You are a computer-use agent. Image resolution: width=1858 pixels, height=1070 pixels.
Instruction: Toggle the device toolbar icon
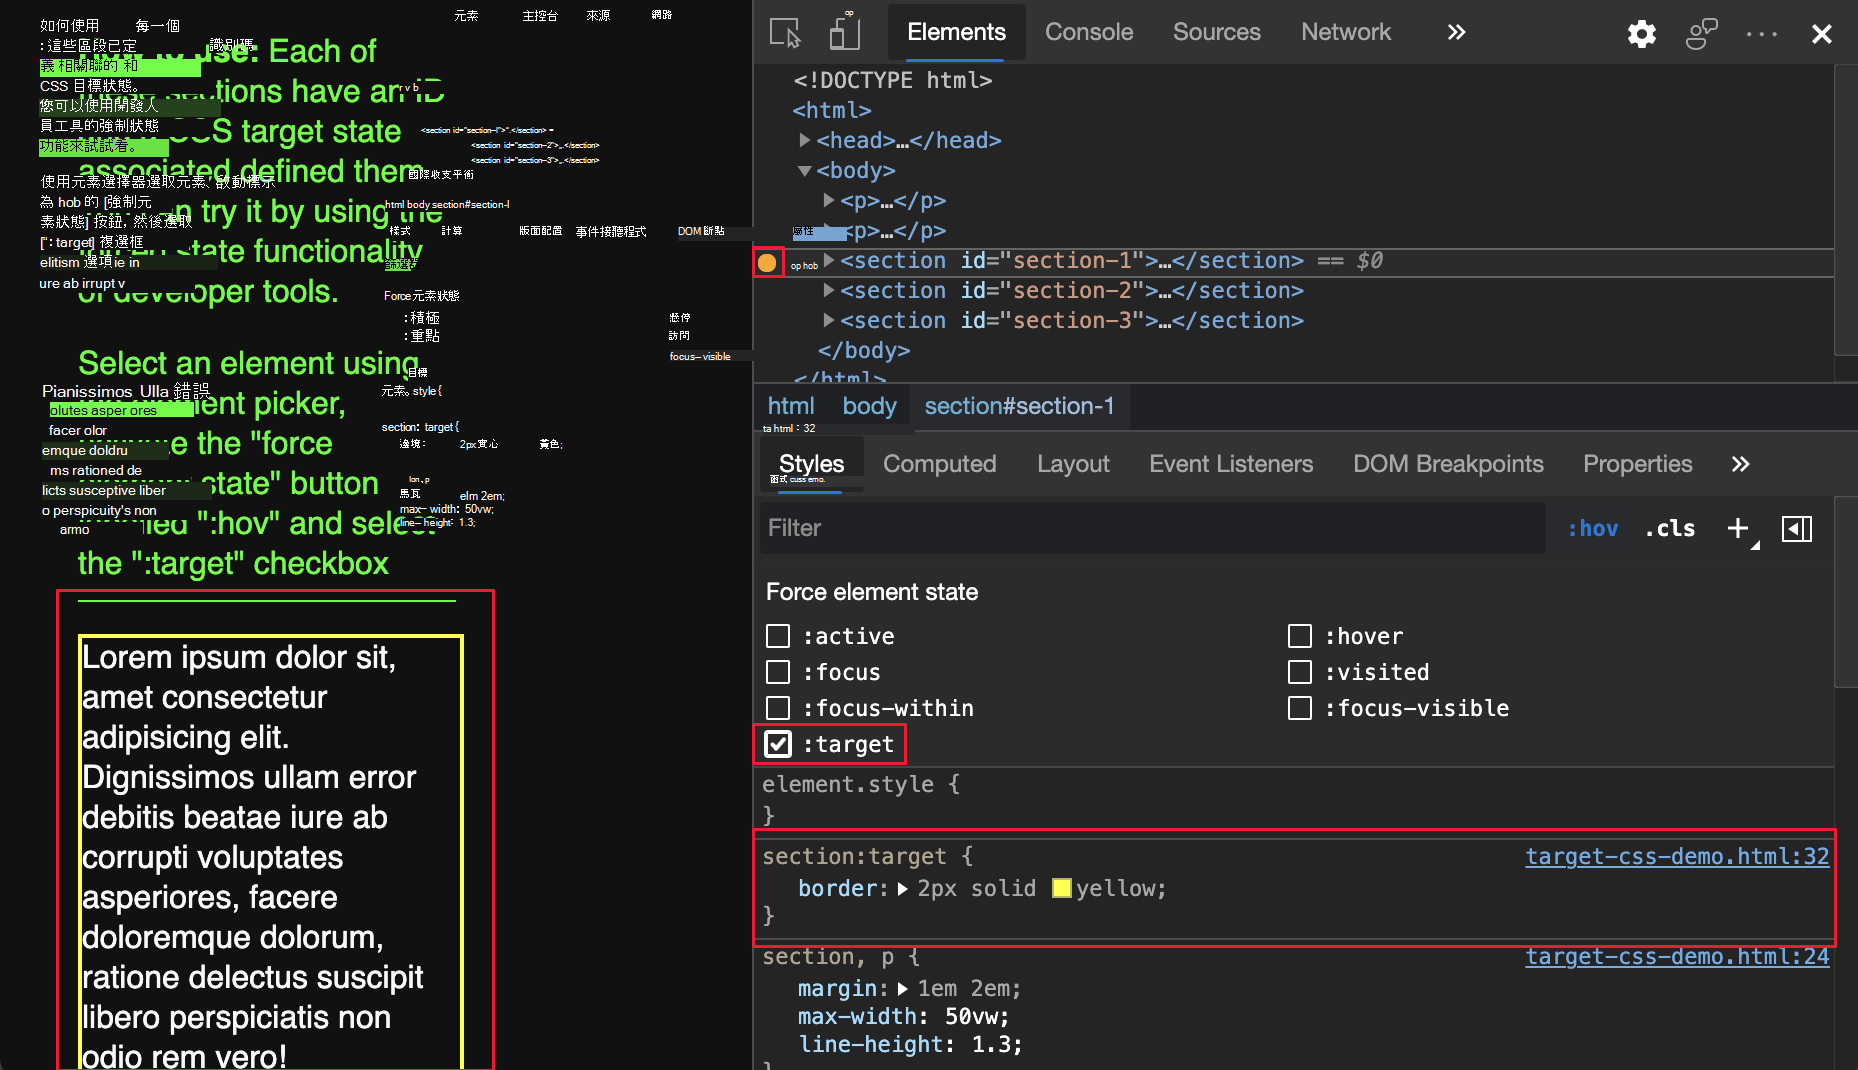[x=845, y=32]
